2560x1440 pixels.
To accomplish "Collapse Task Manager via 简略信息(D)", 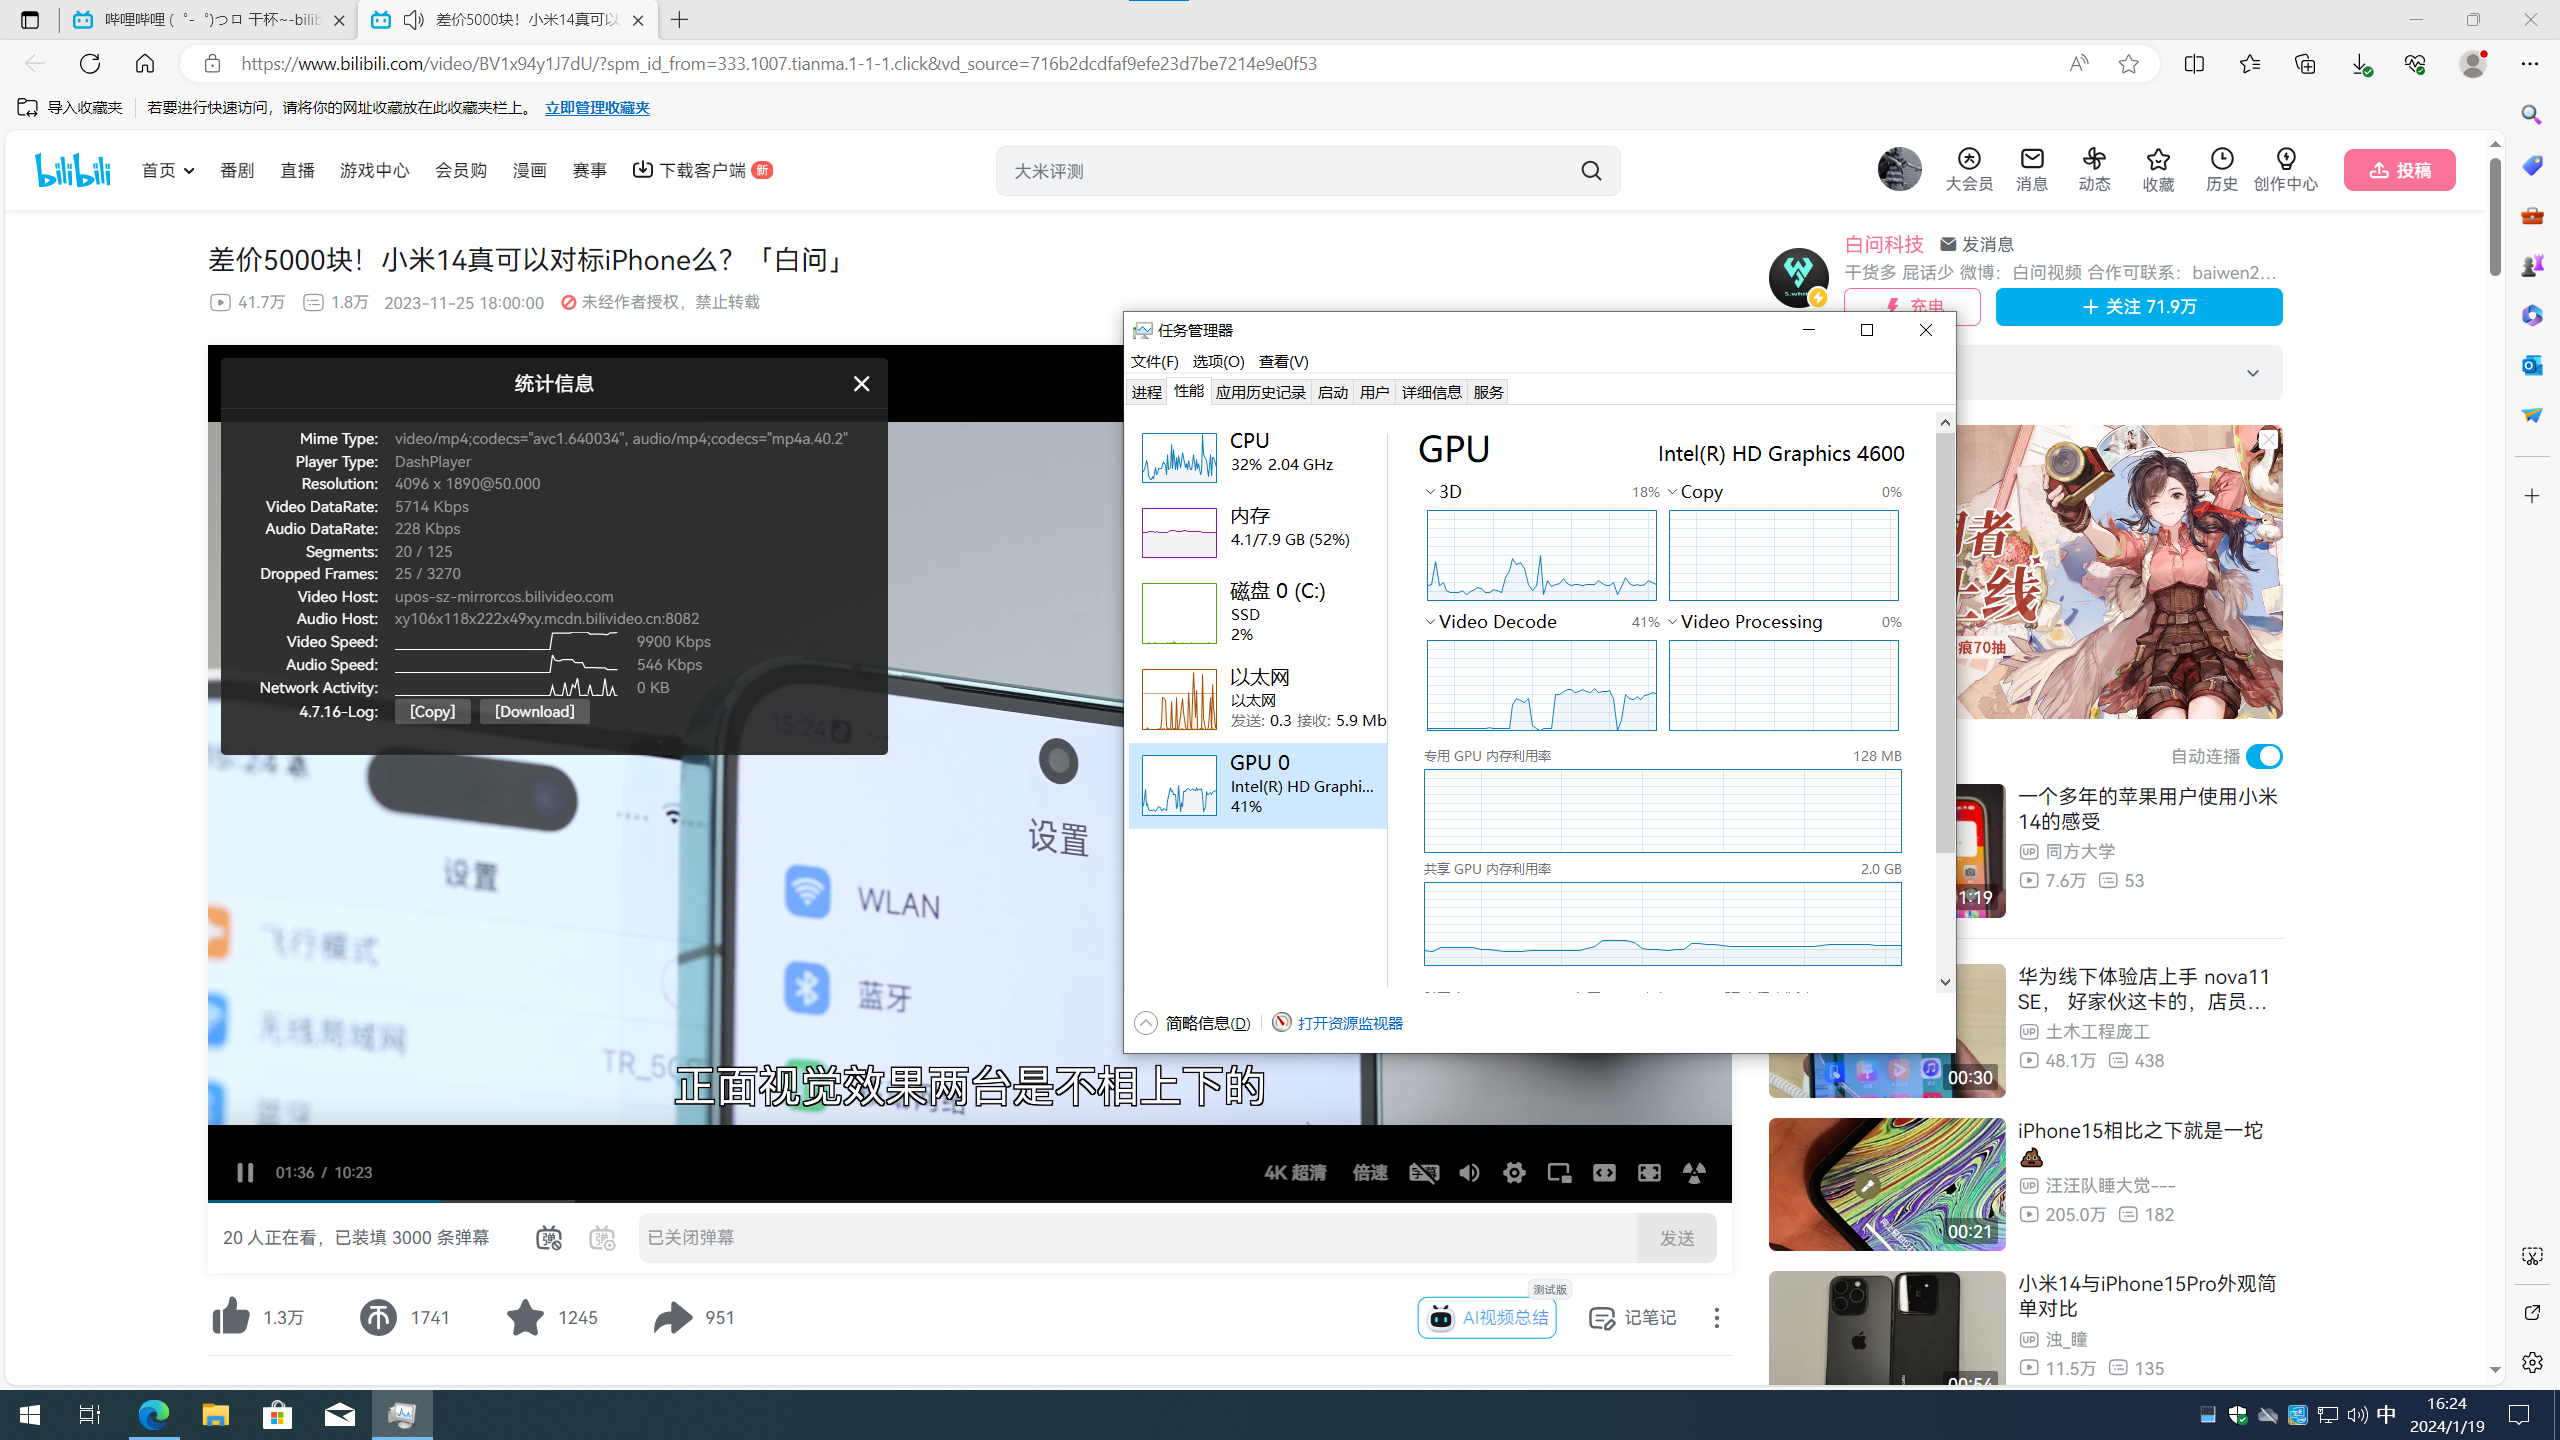I will coord(1192,1023).
